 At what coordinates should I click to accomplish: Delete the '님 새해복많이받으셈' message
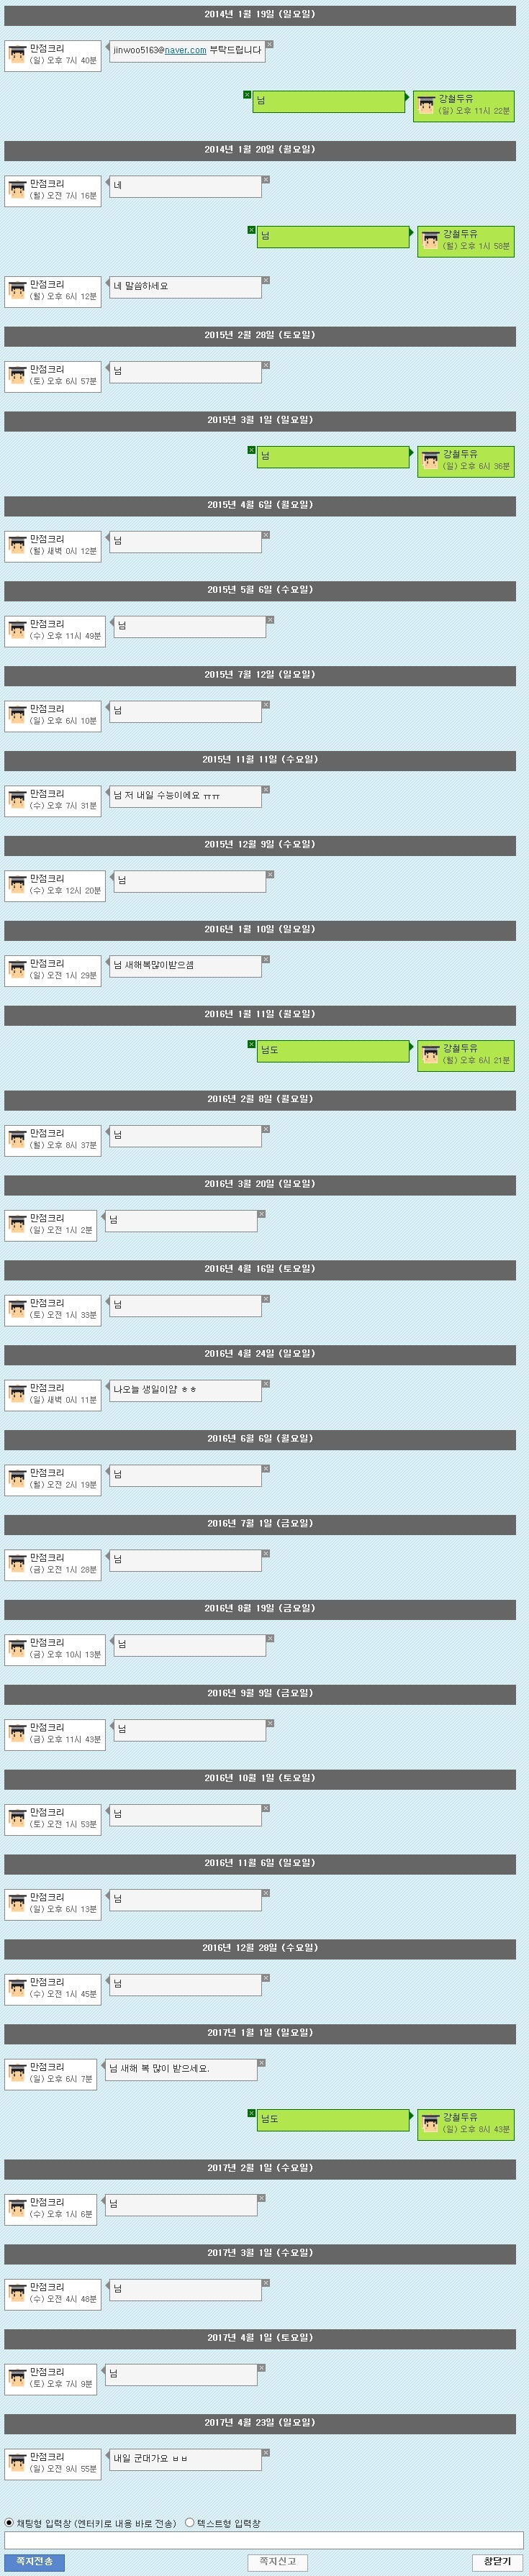[x=265, y=960]
